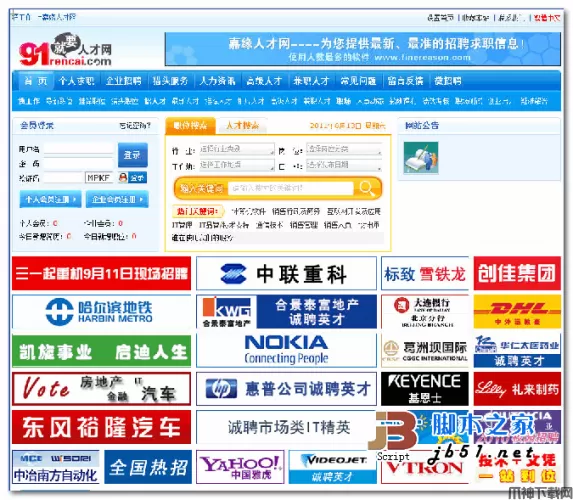The height and width of the screenshot is (500, 573).
Task: Expand the 日期 publish date dropdown
Action: pos(344,165)
